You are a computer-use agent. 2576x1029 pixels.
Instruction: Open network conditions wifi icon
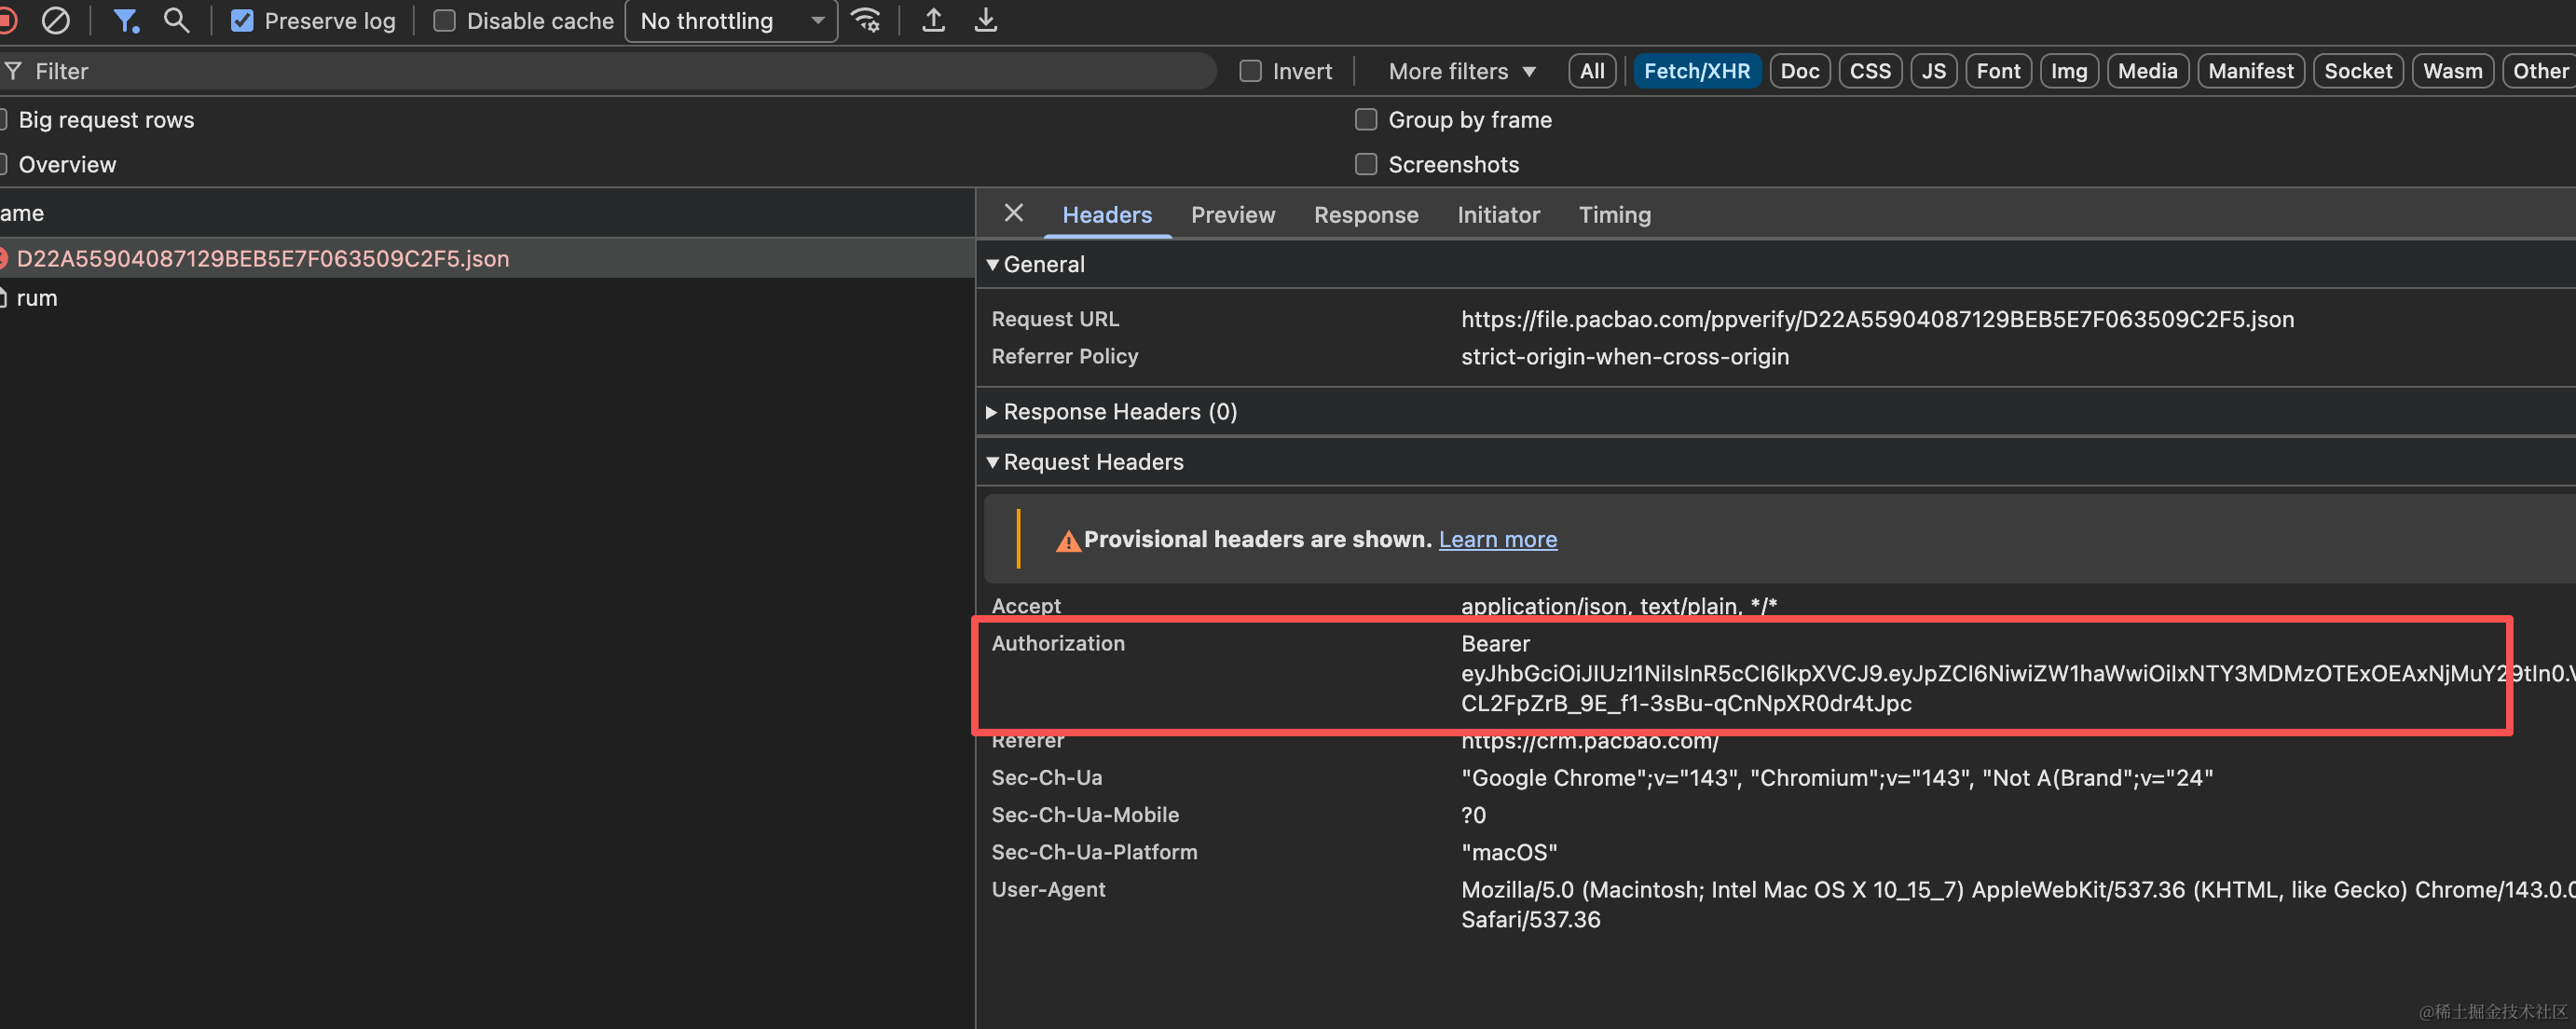coord(865,20)
